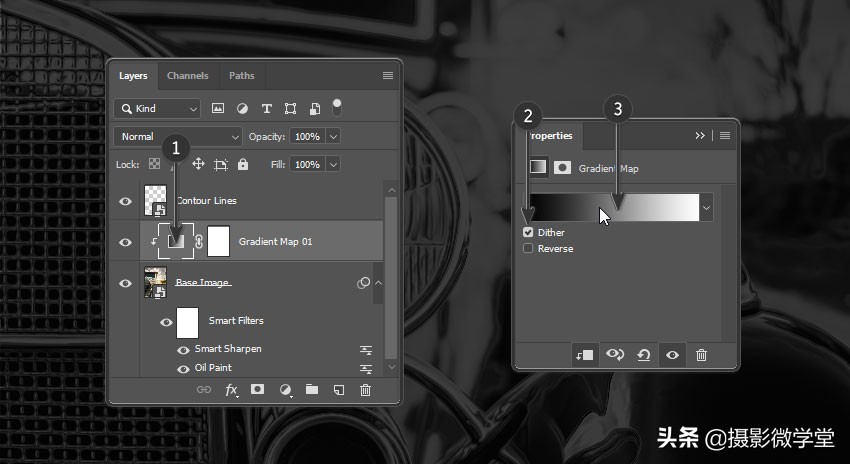Toggle layer filtering switch on/off
This screenshot has width=850, height=464.
click(337, 107)
